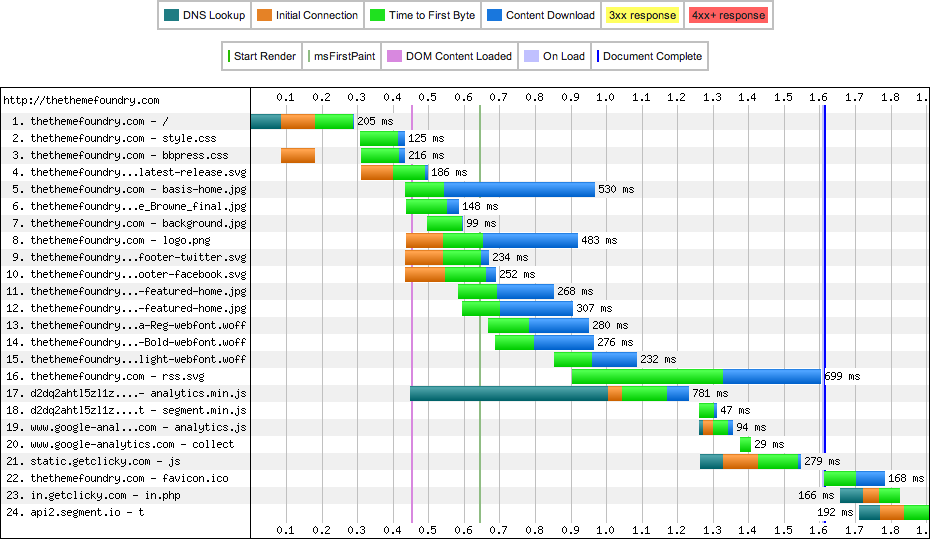Screen dimensions: 930x539
Task: Click the 29 ms collect request bar
Action: pyautogui.click(x=746, y=444)
